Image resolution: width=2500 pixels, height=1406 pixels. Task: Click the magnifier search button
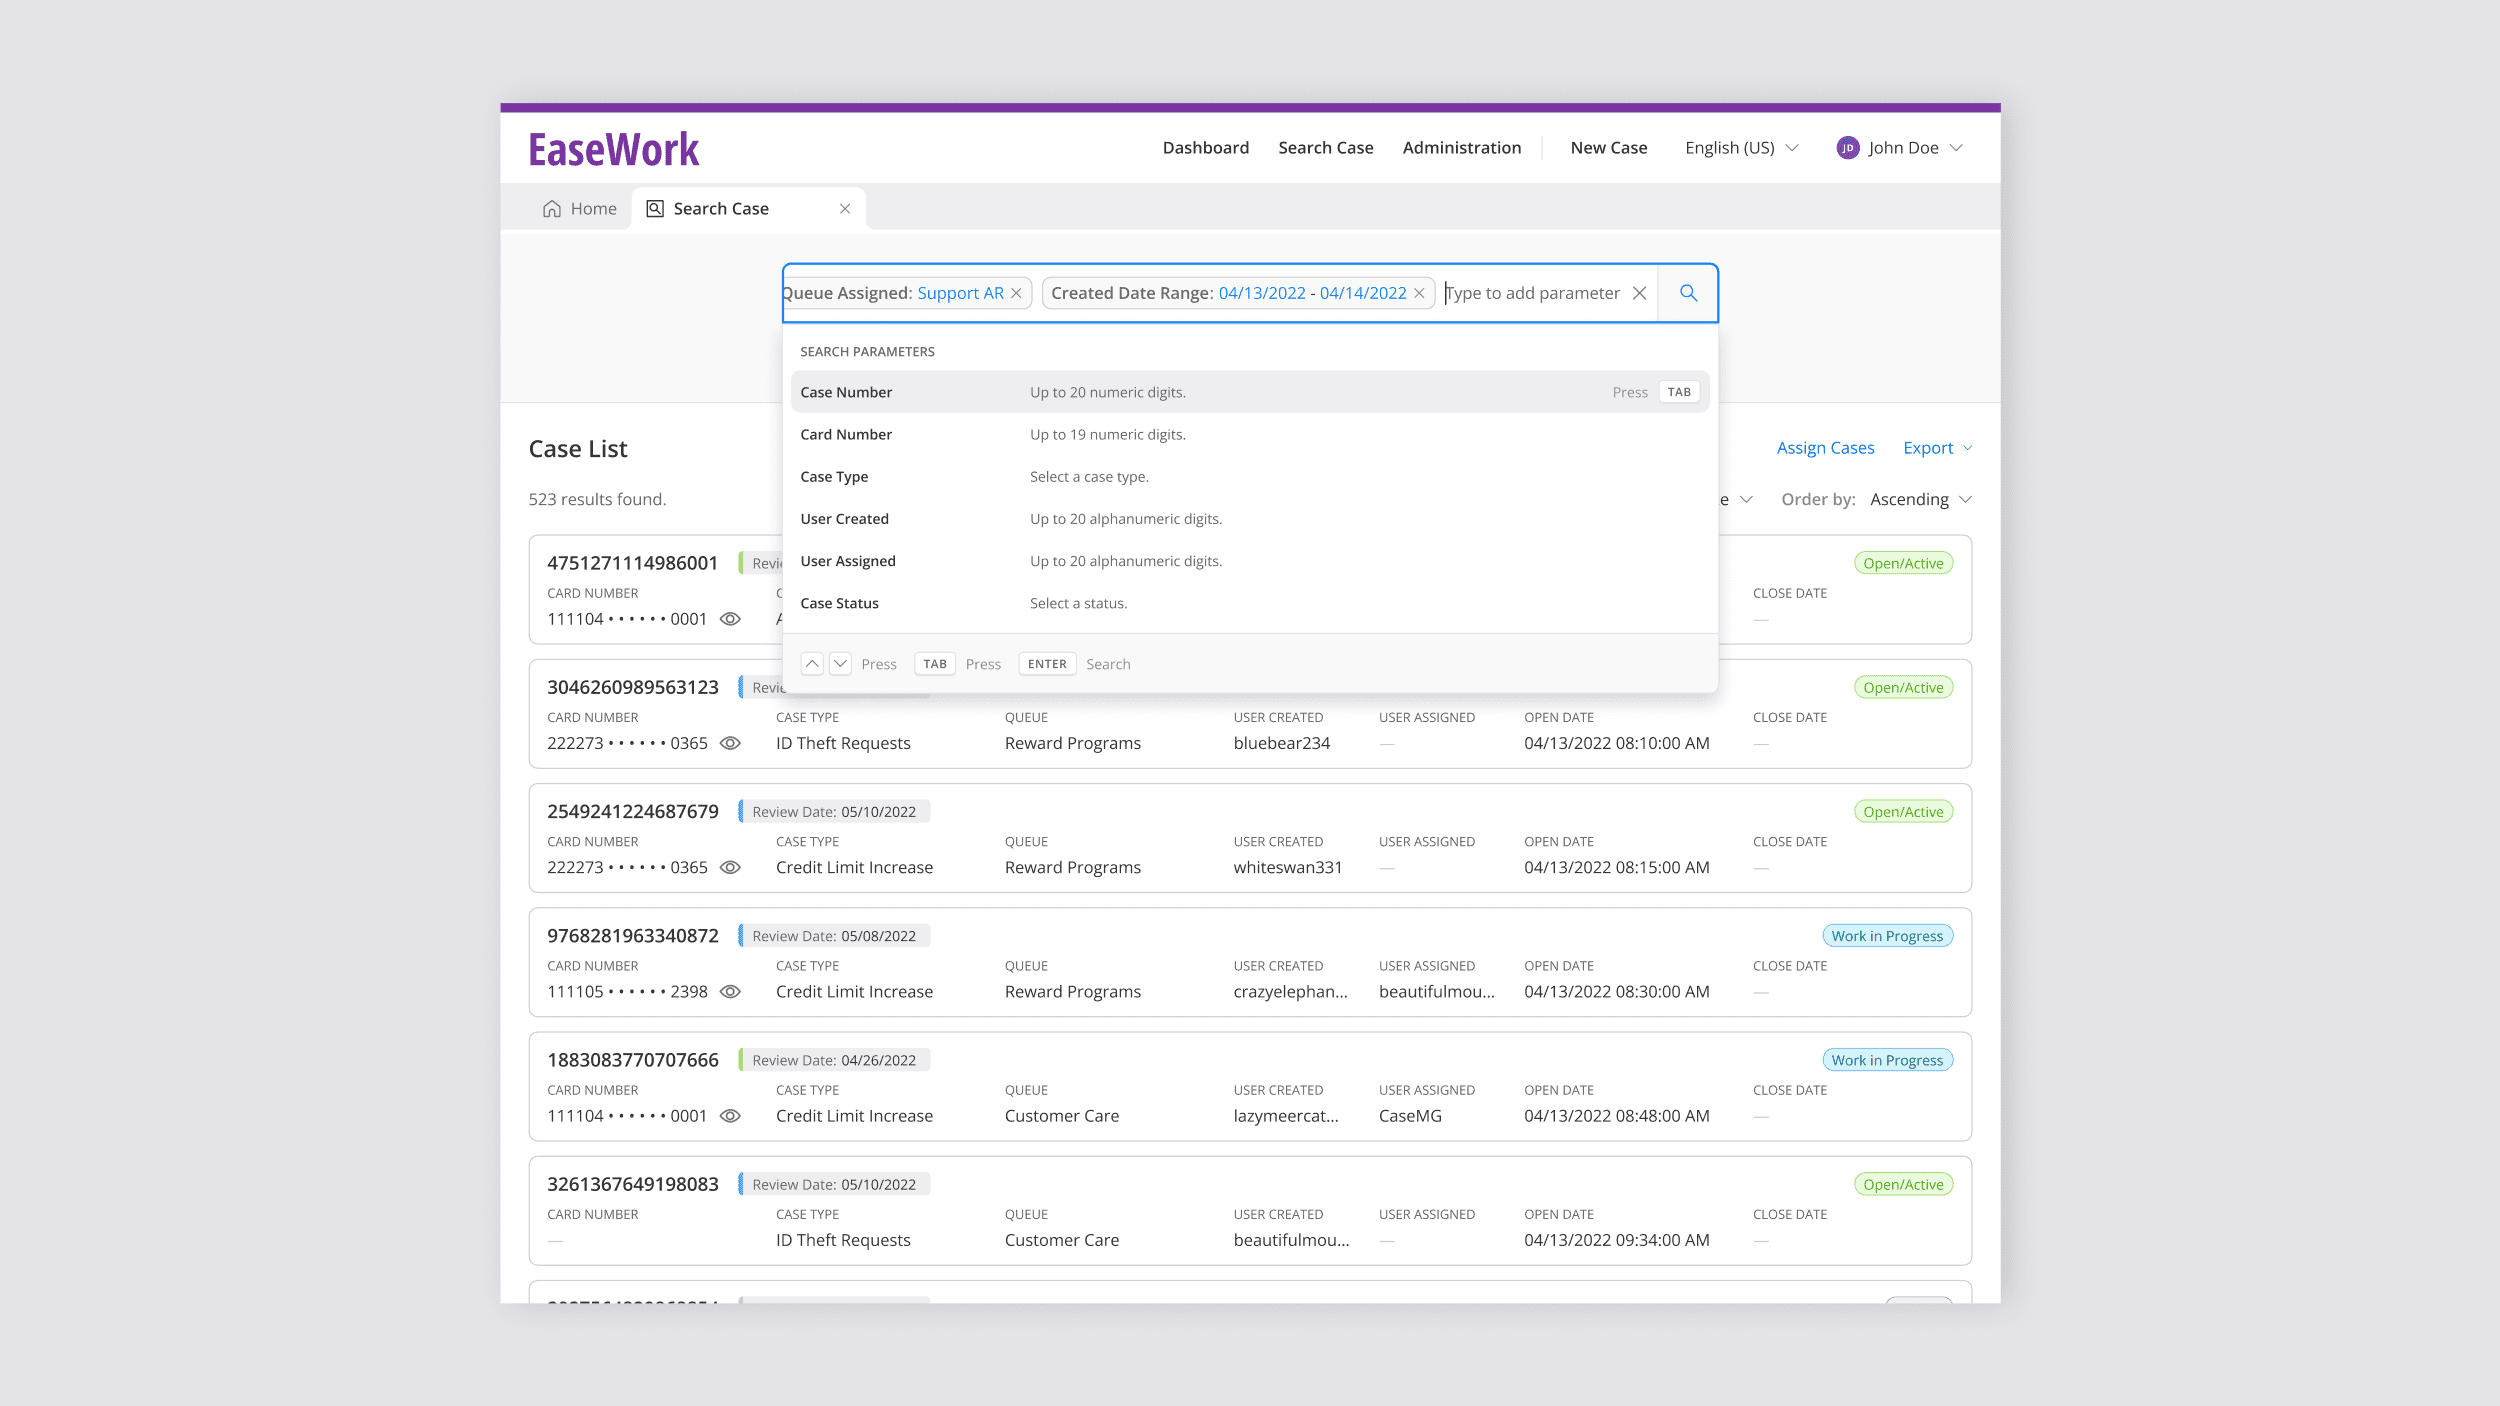(x=1688, y=293)
